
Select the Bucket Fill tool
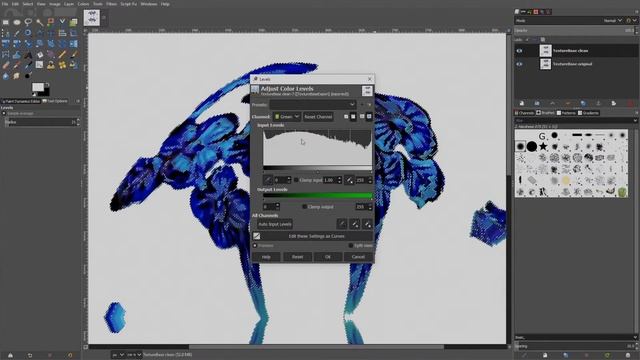pos(40,54)
